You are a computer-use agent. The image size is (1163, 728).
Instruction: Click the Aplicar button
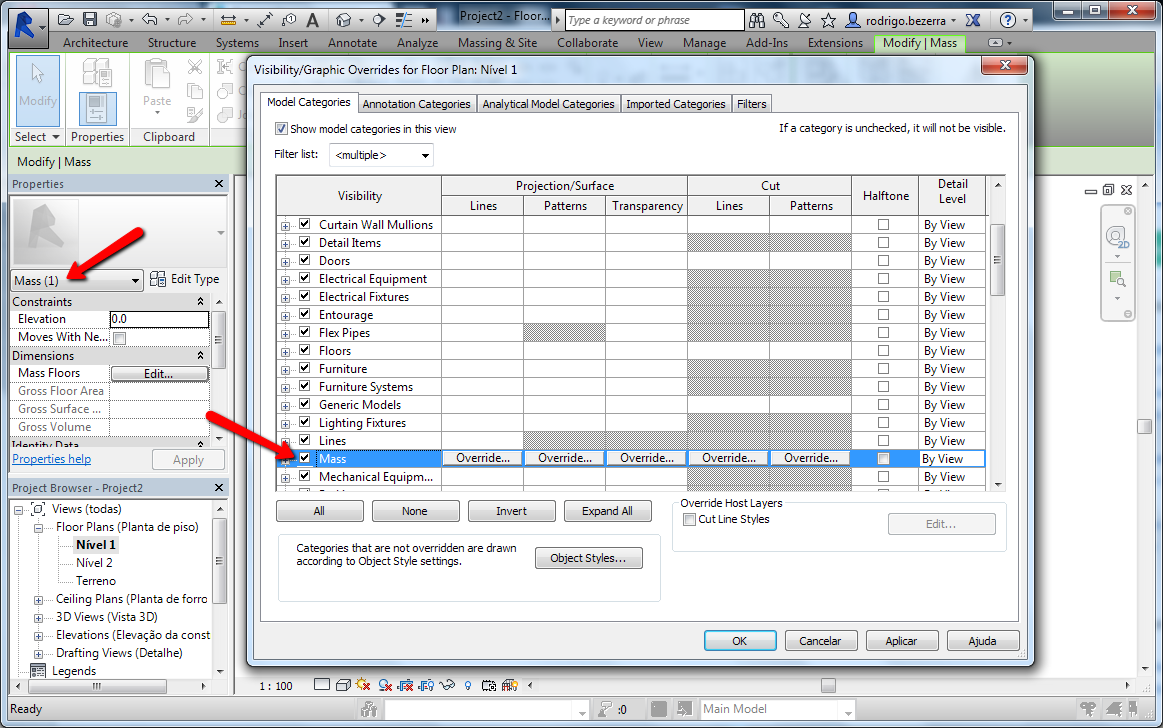(901, 641)
